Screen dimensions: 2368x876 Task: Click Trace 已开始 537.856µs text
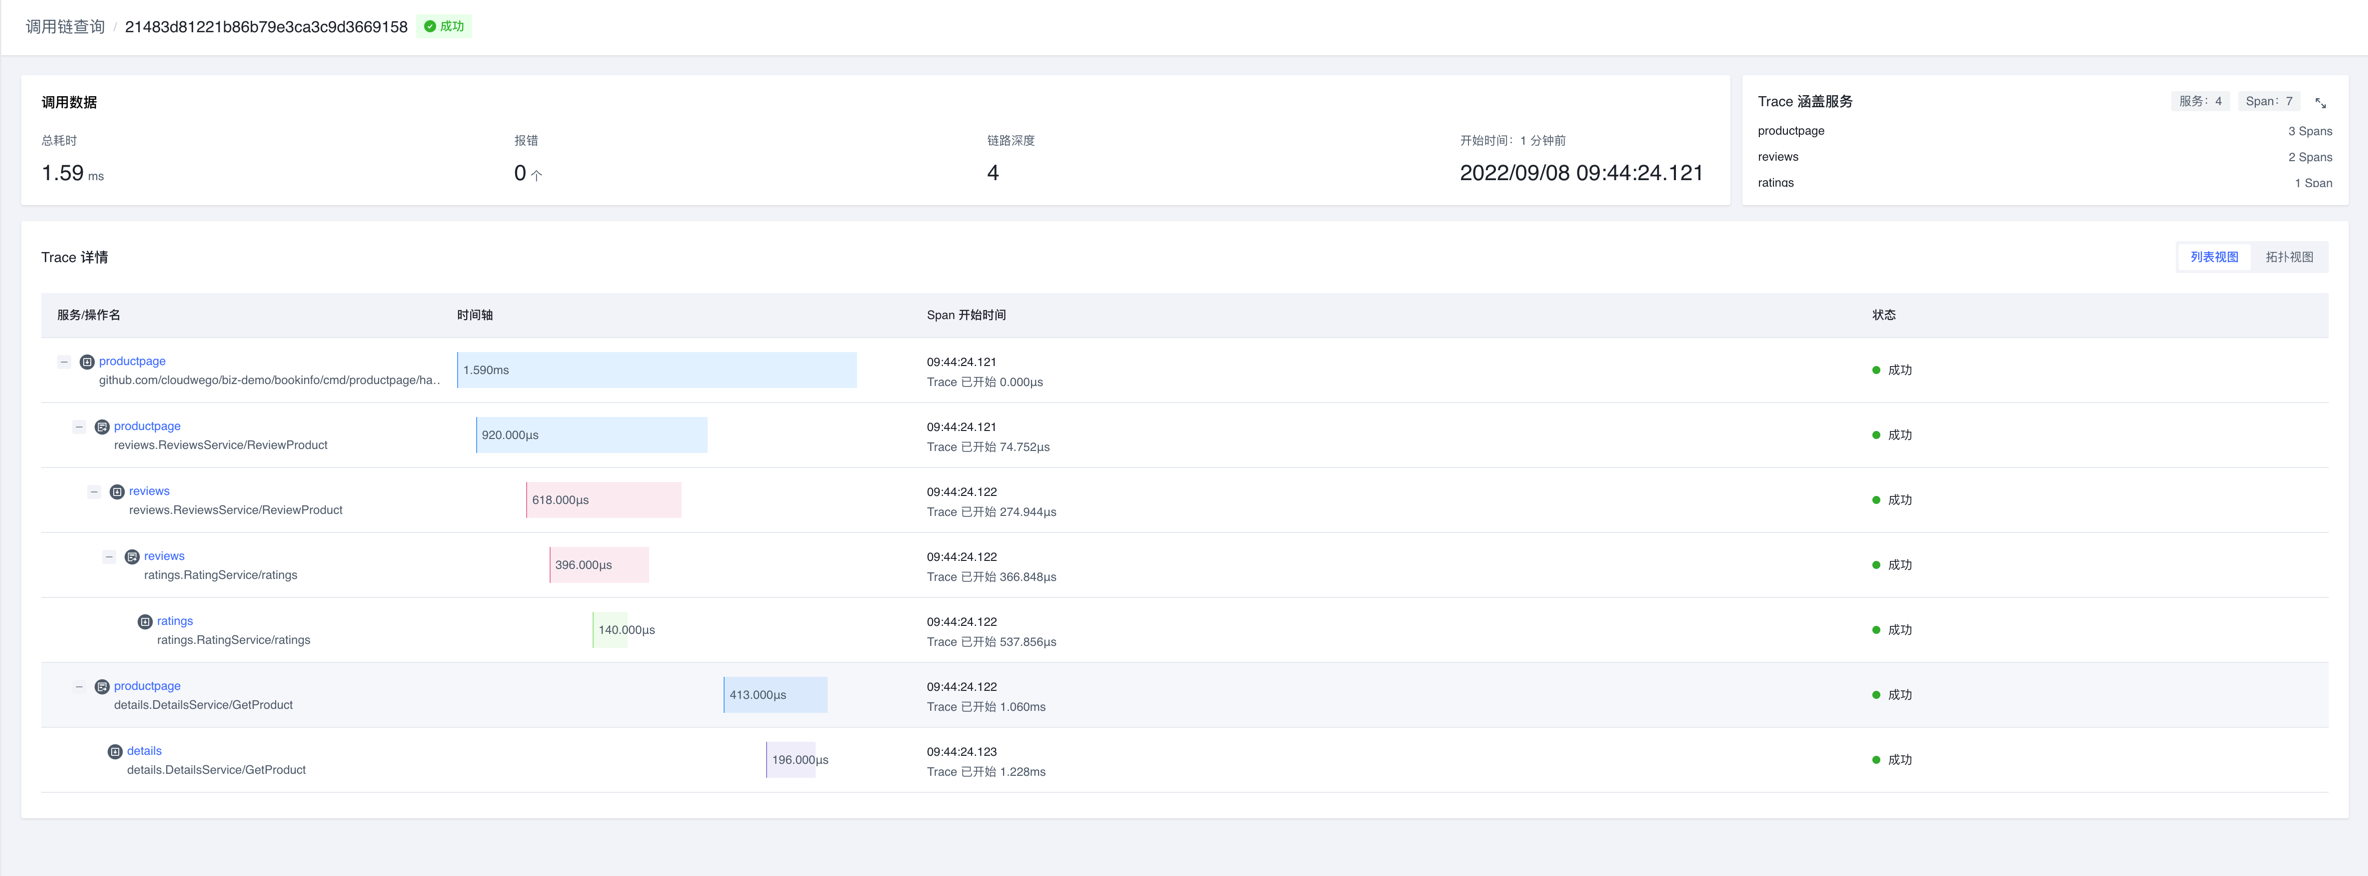(x=991, y=642)
